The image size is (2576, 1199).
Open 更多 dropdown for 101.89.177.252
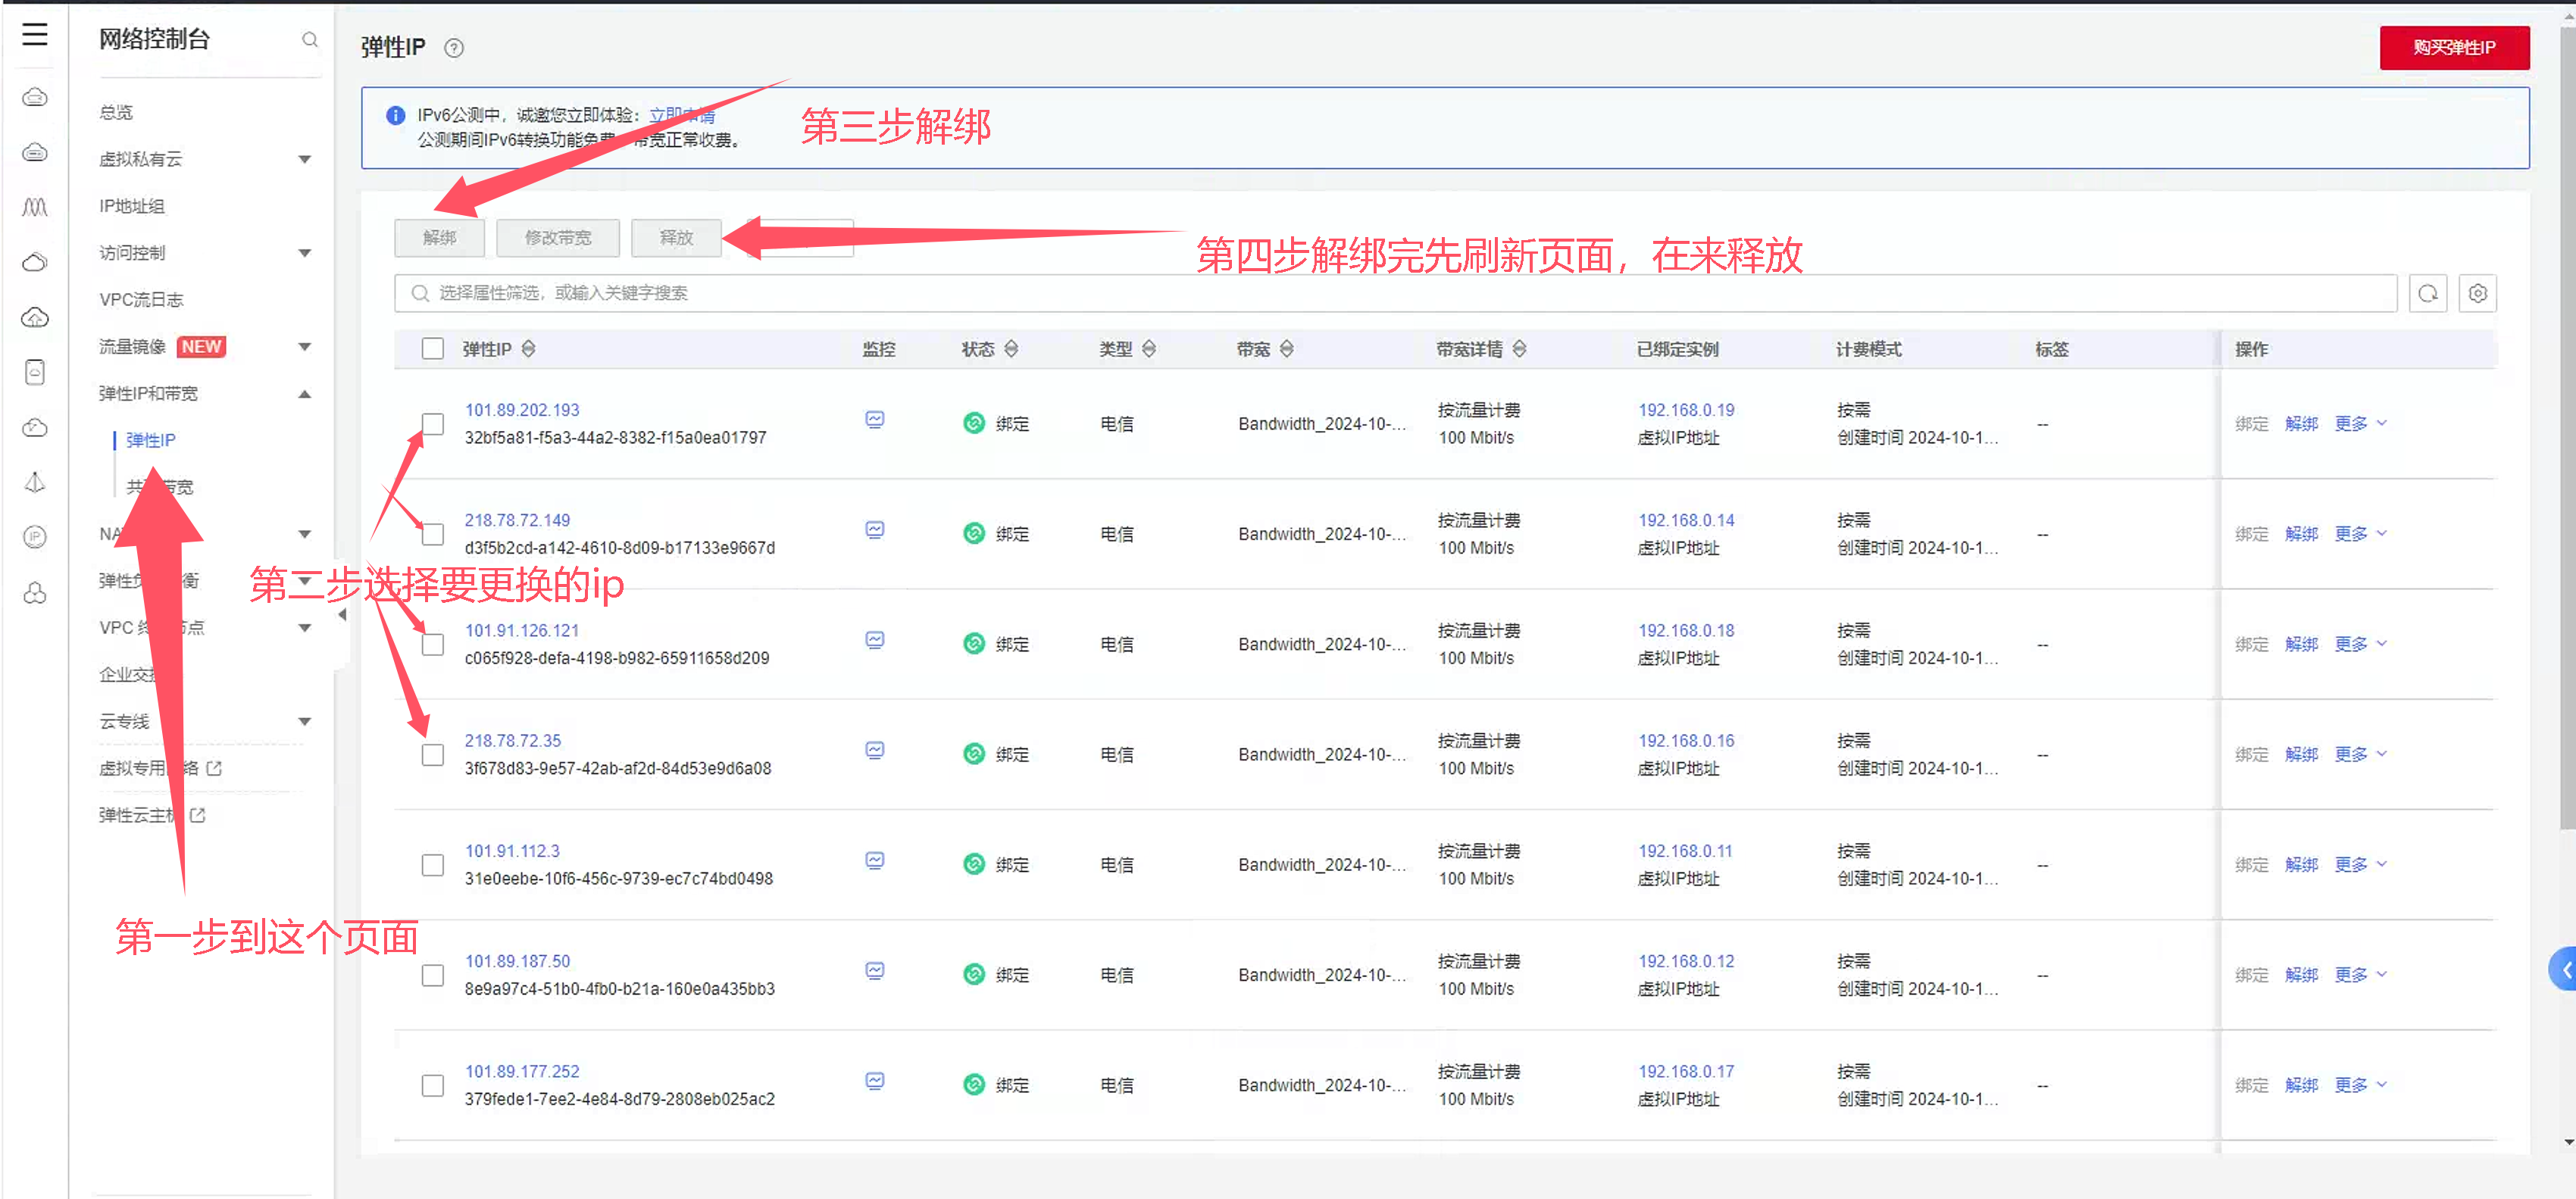(2361, 1085)
